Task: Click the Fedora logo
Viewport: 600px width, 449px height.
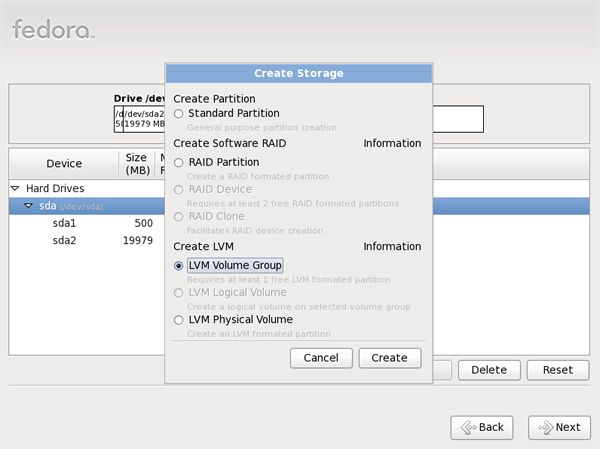Action: pyautogui.click(x=53, y=30)
